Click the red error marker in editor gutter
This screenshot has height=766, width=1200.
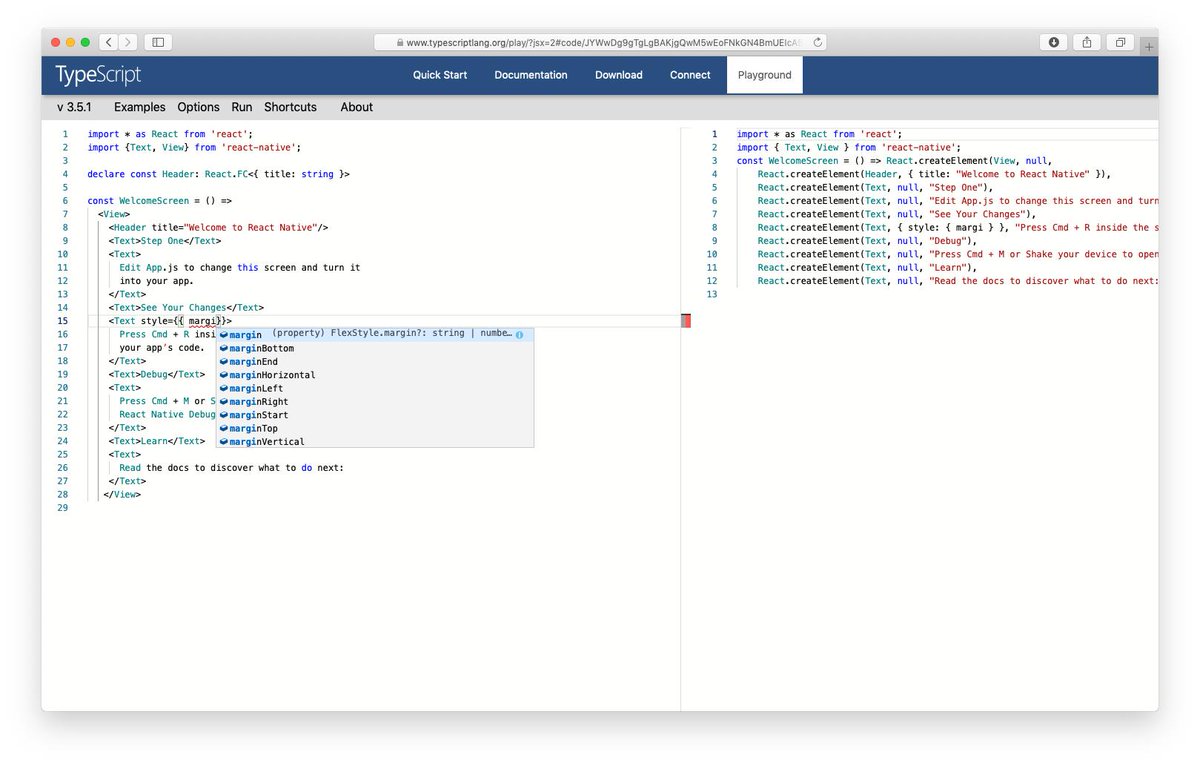(x=685, y=321)
